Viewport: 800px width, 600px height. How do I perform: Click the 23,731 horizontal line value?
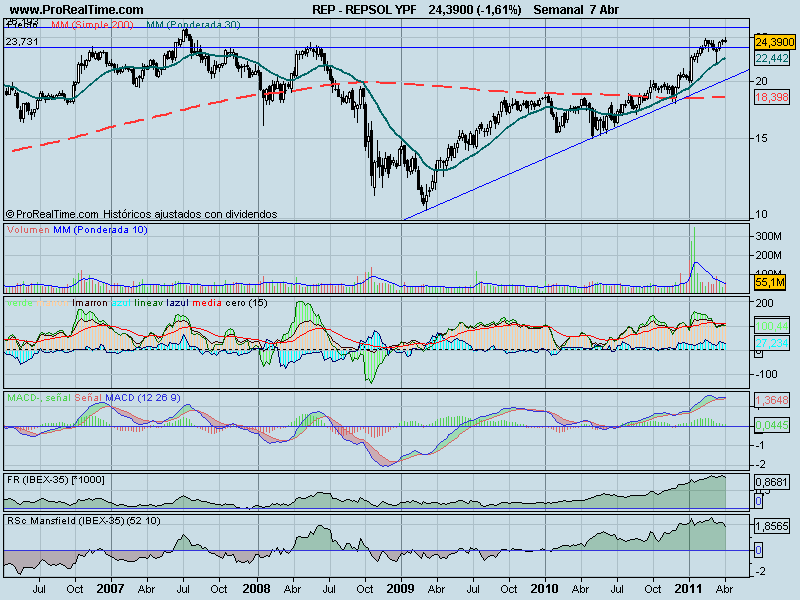tap(22, 41)
